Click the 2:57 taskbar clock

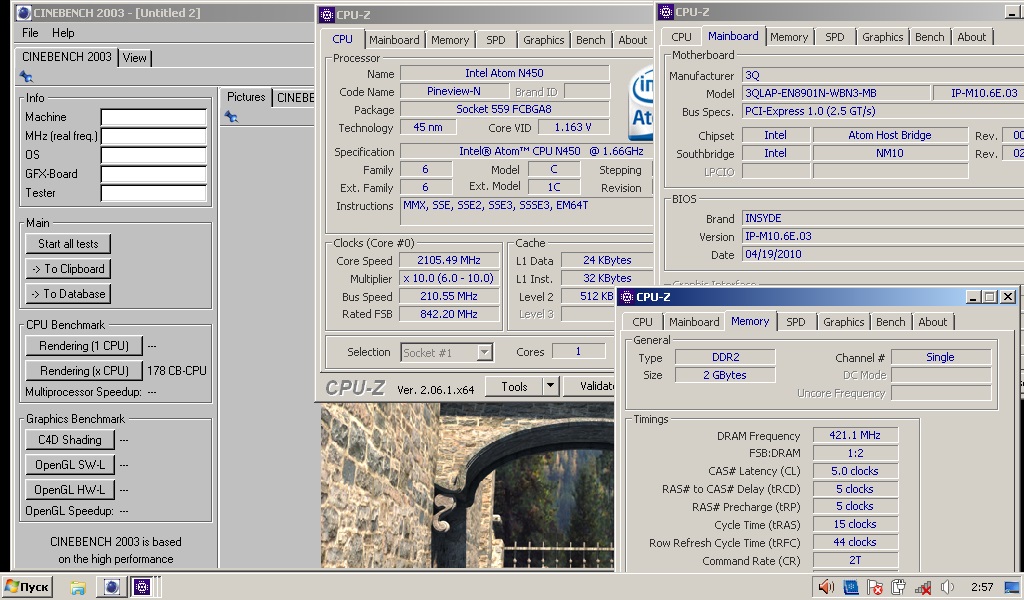tap(982, 588)
